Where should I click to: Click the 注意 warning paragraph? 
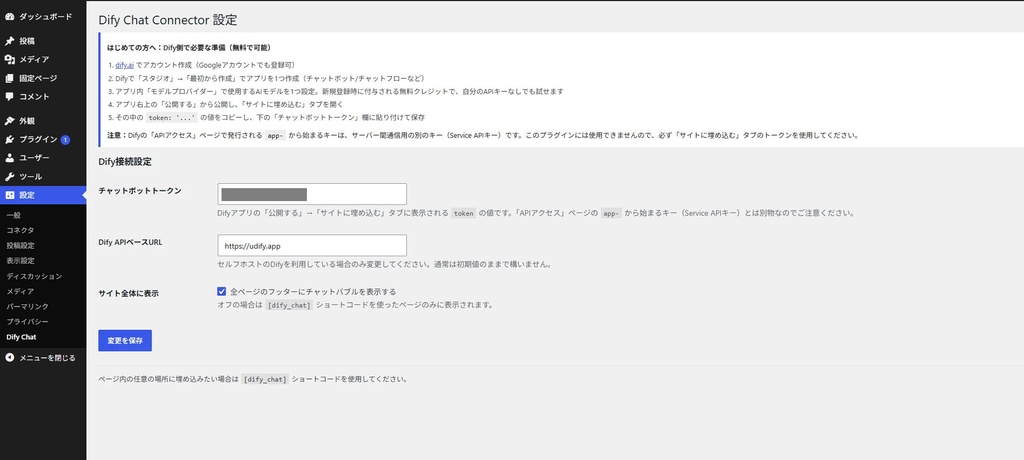pos(482,136)
